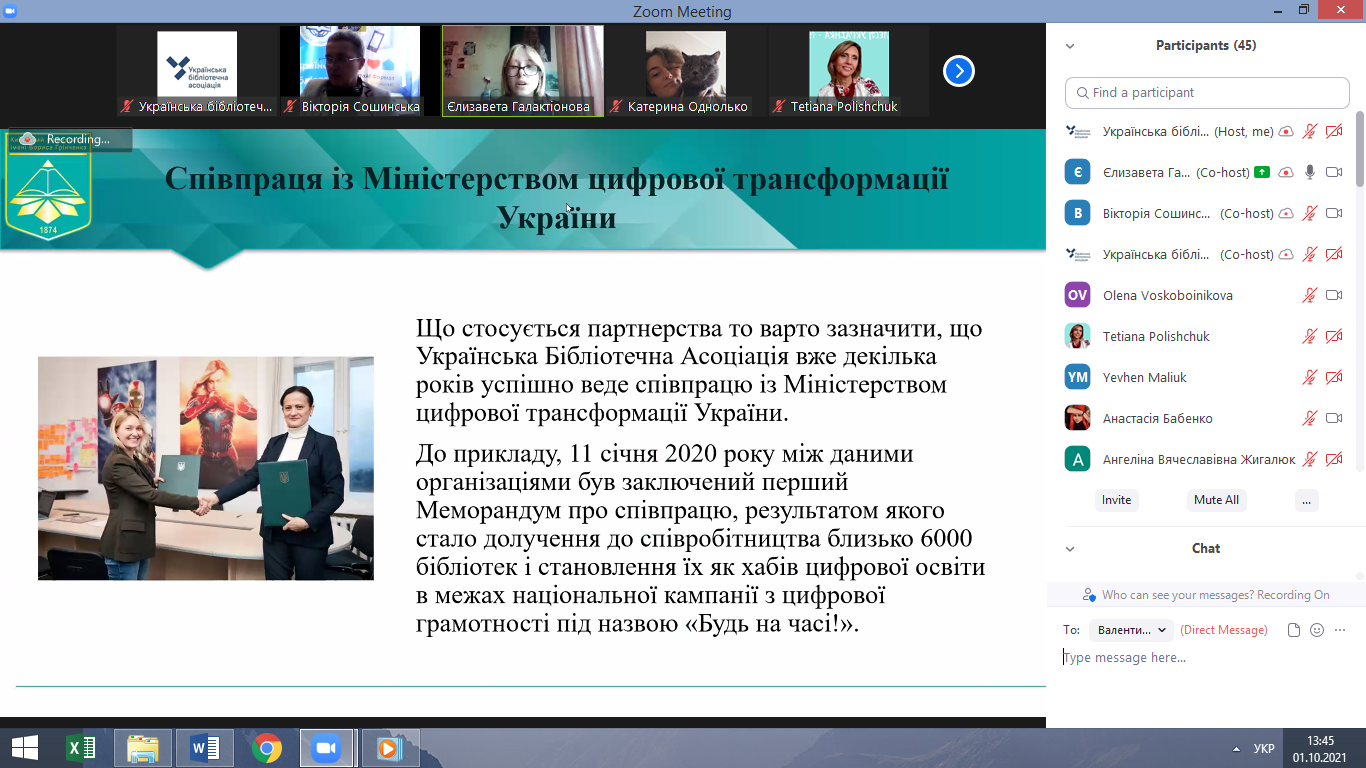Open Google Chrome from the taskbar
This screenshot has height=768, width=1366.
(x=266, y=748)
